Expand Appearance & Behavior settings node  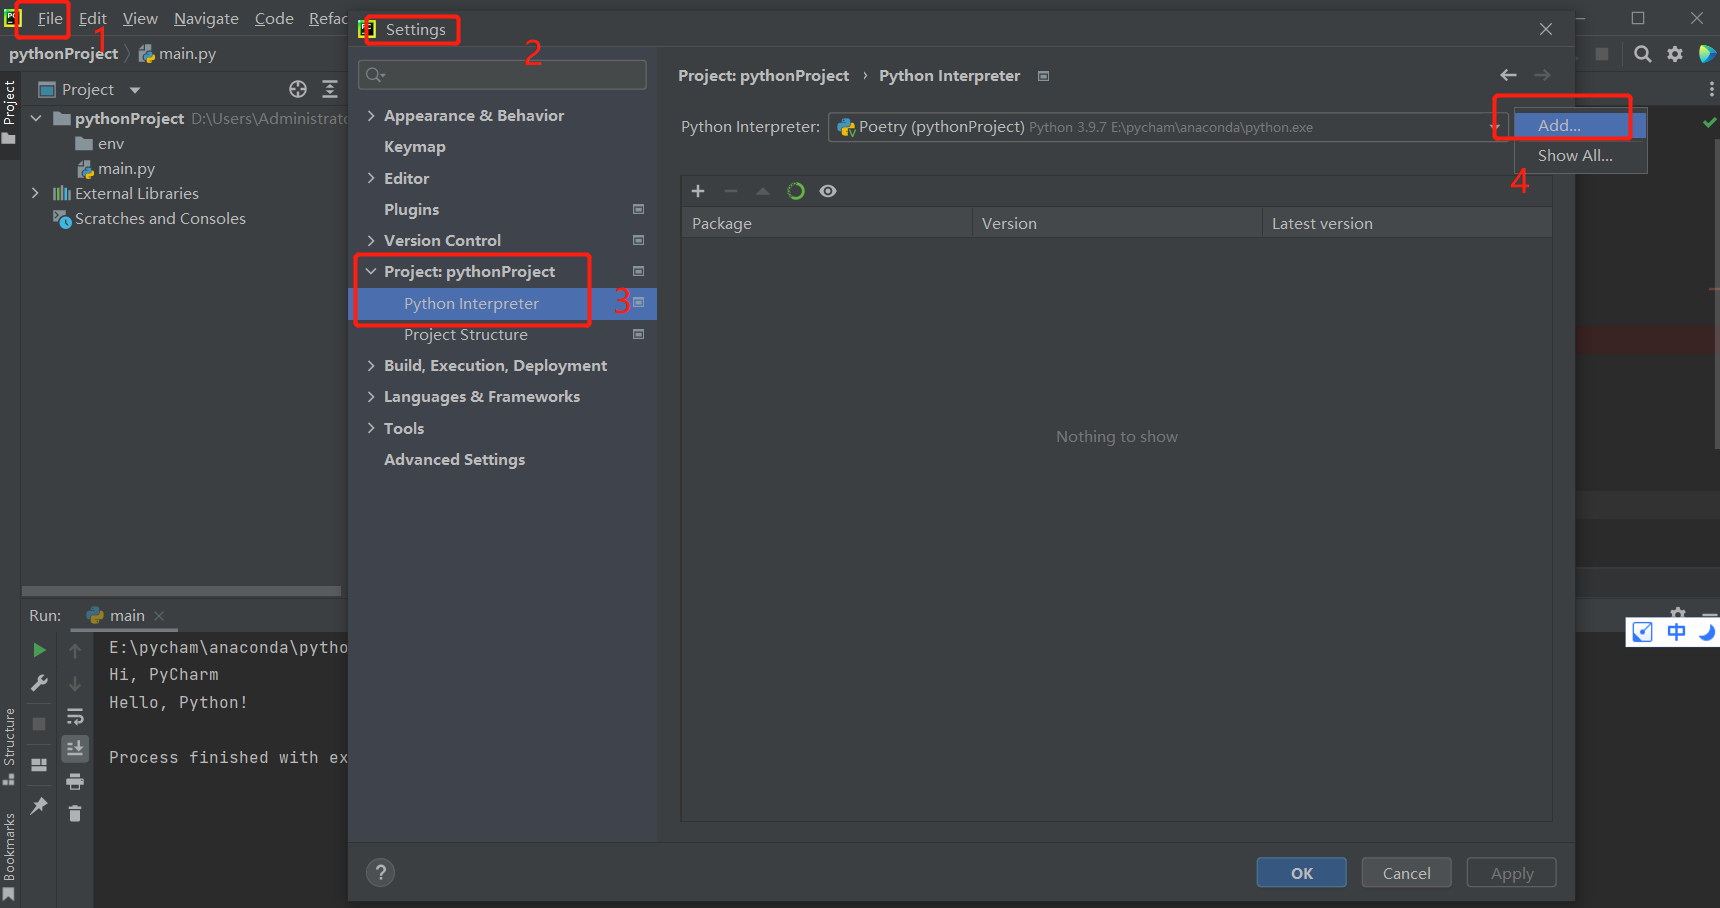click(371, 116)
